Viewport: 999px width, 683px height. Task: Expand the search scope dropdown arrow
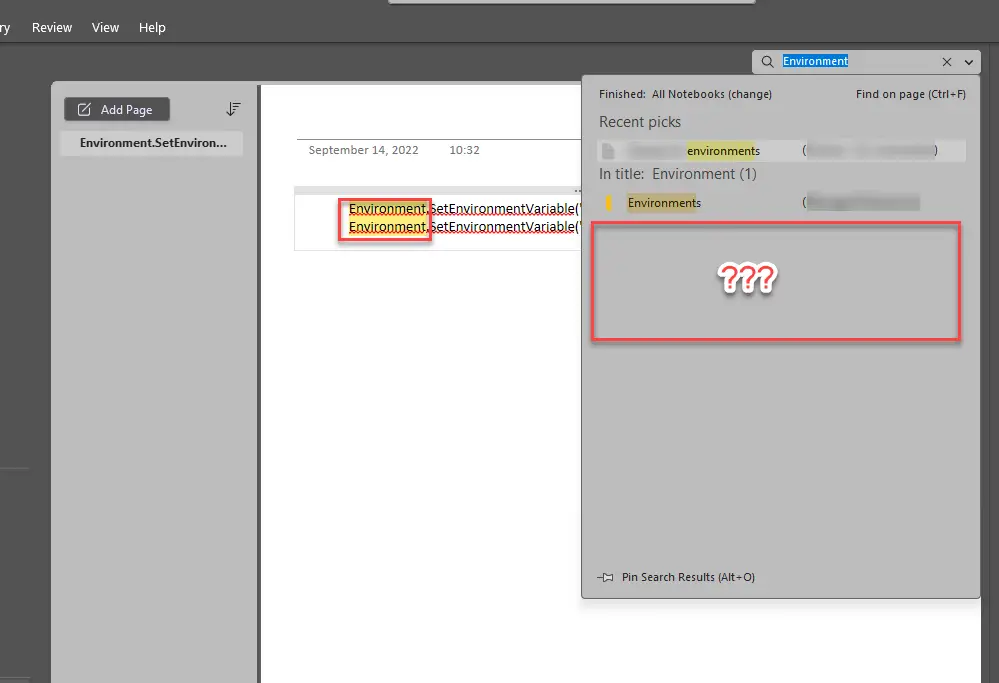[x=969, y=62]
